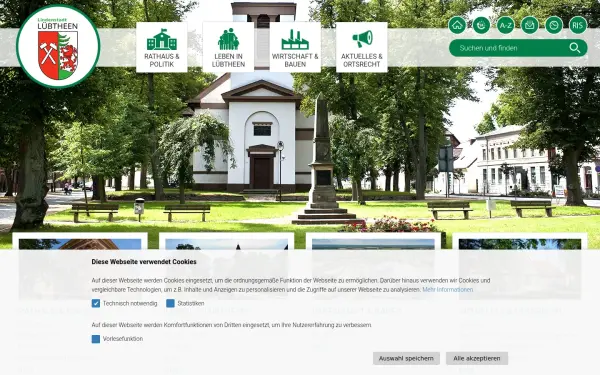The width and height of the screenshot is (600, 375).
Task: Open the home page icon
Action: coord(457,25)
